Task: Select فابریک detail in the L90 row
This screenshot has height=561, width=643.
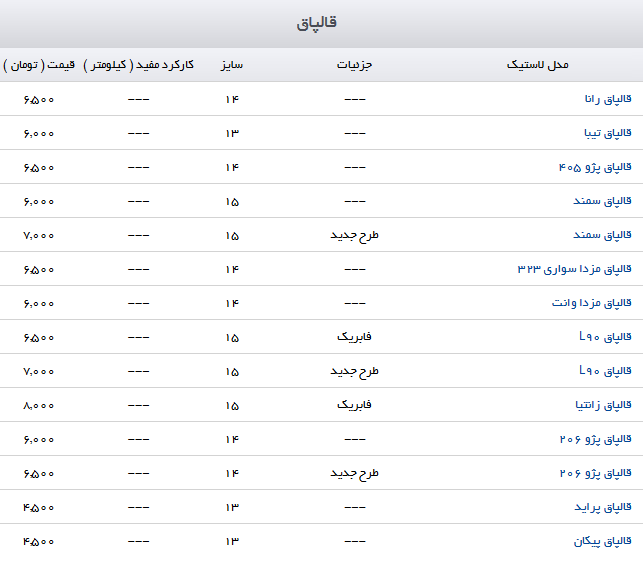Action: click(x=354, y=337)
